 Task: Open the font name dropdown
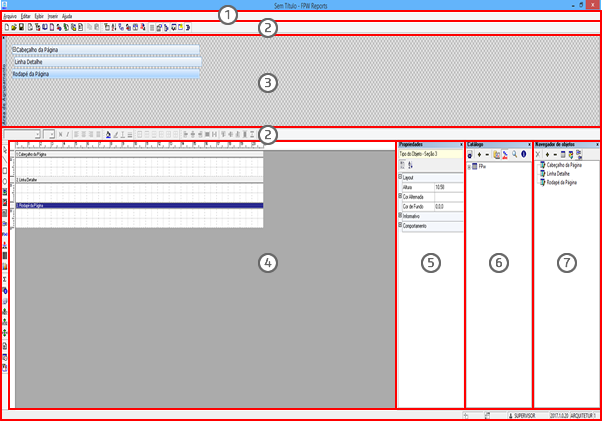point(38,133)
